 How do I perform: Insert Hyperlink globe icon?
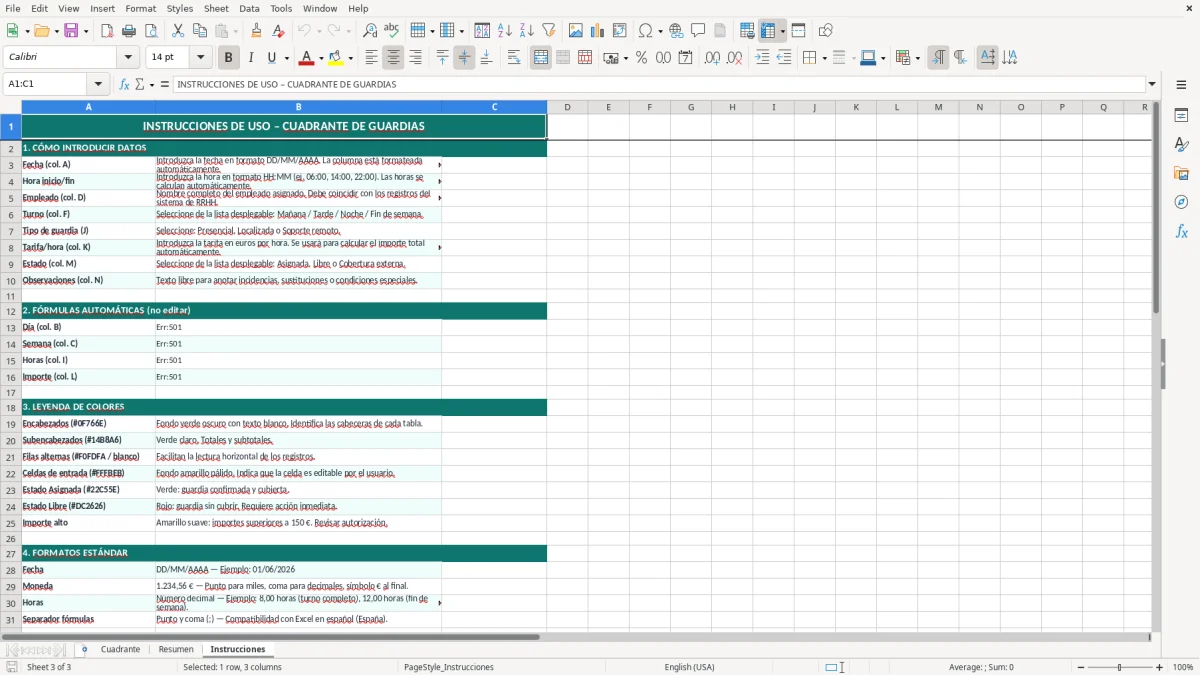(x=676, y=31)
